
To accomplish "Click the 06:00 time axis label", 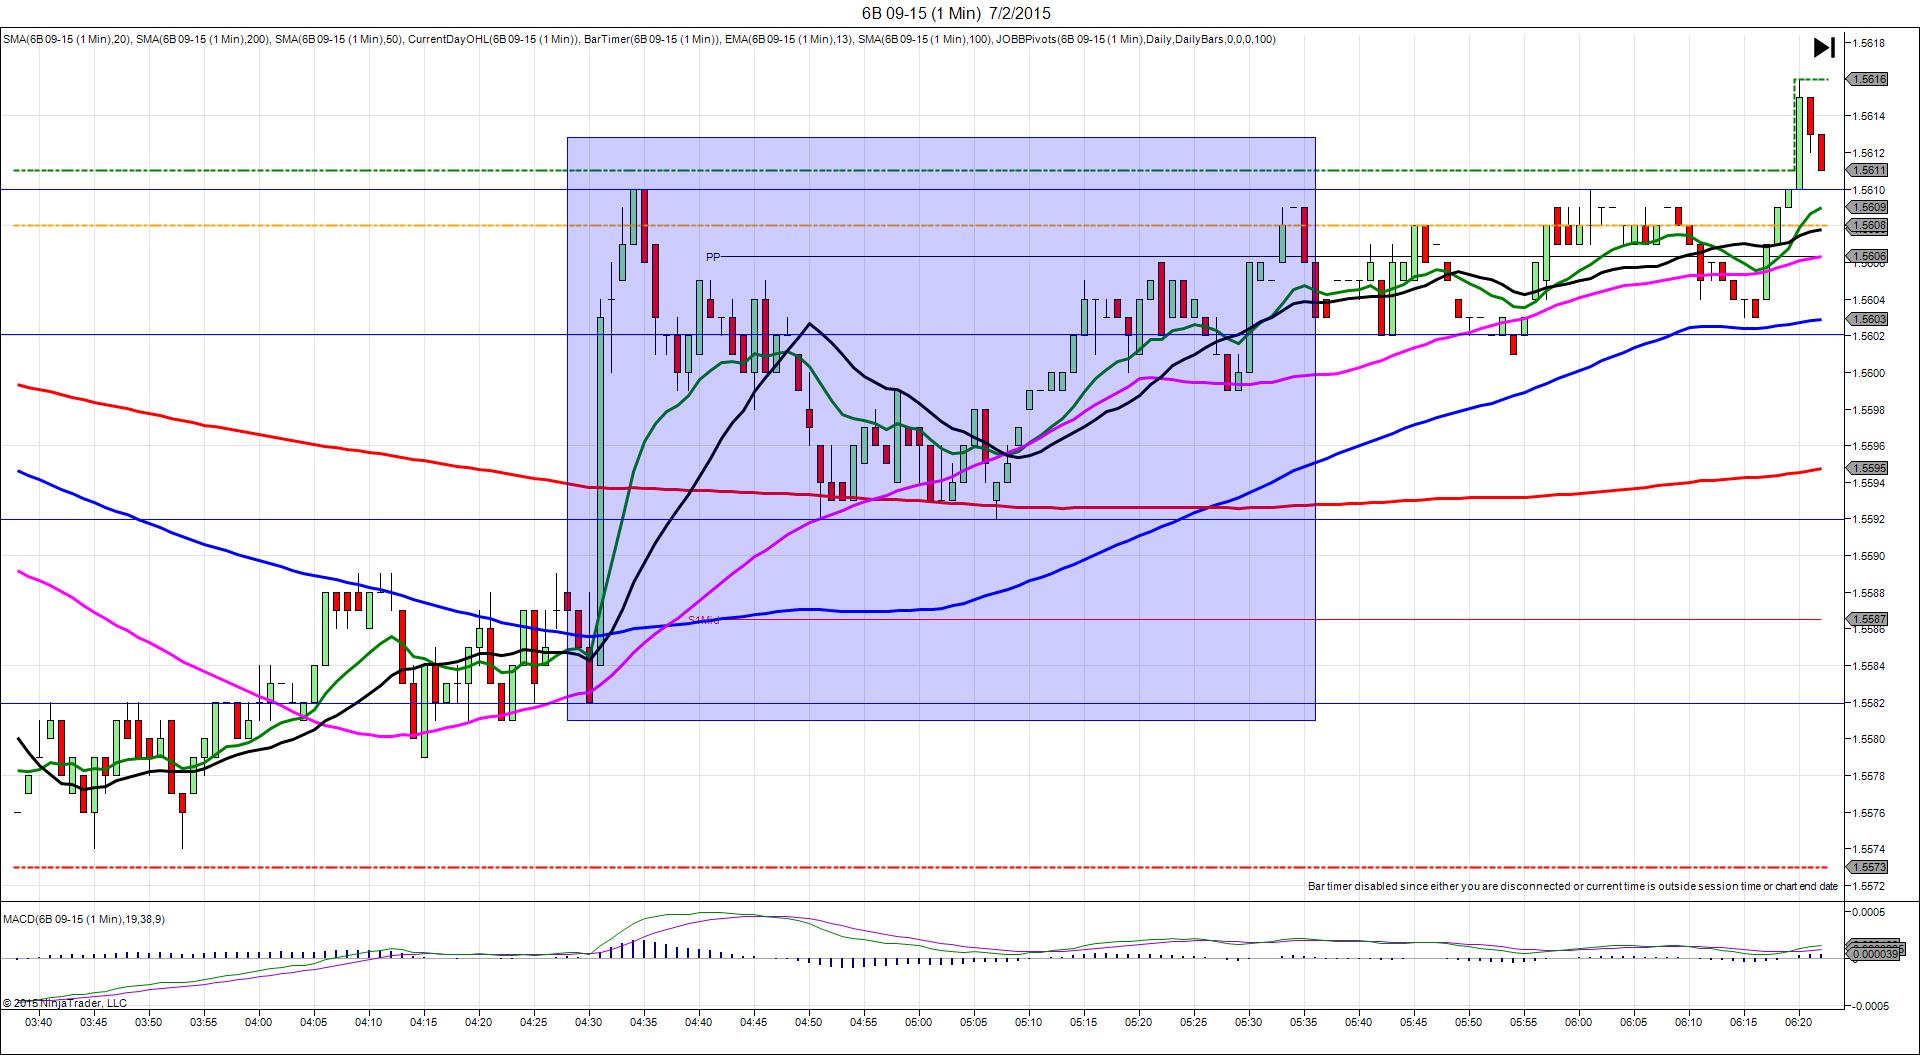I will click(1579, 1022).
